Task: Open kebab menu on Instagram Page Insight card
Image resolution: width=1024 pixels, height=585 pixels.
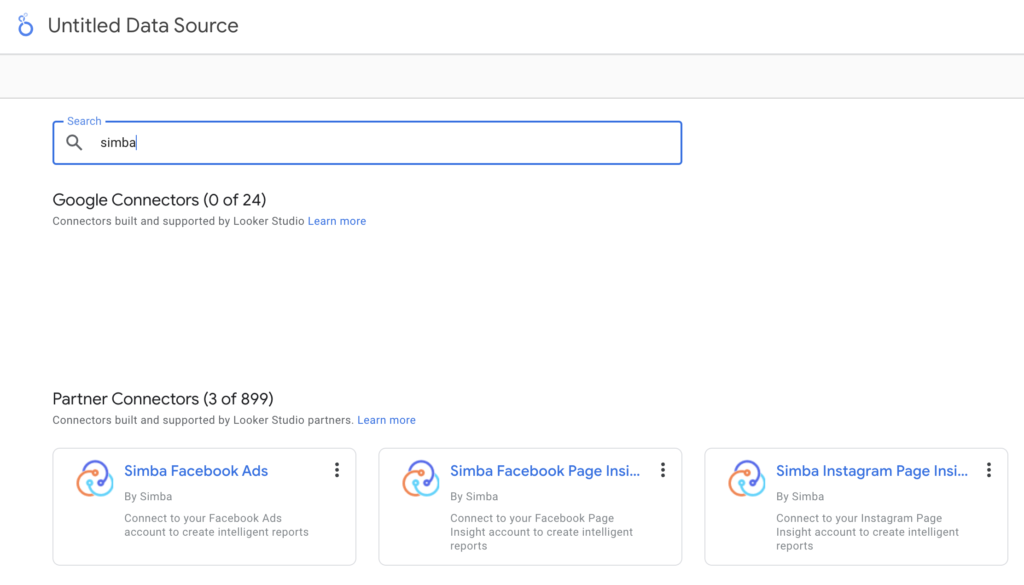Action: click(x=989, y=470)
